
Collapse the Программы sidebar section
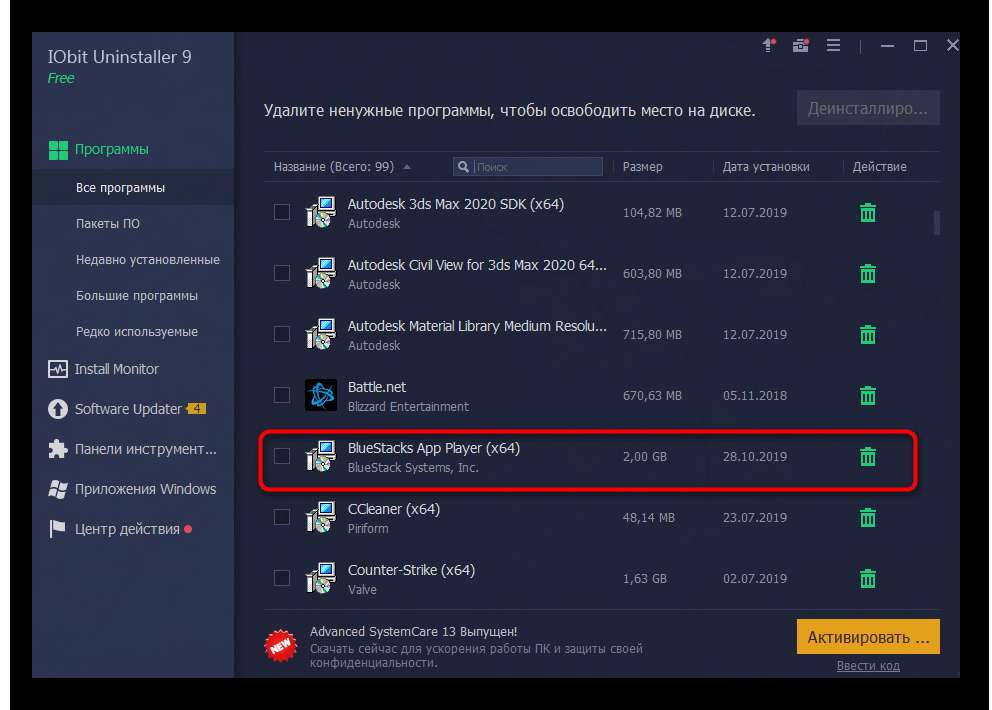(x=111, y=150)
